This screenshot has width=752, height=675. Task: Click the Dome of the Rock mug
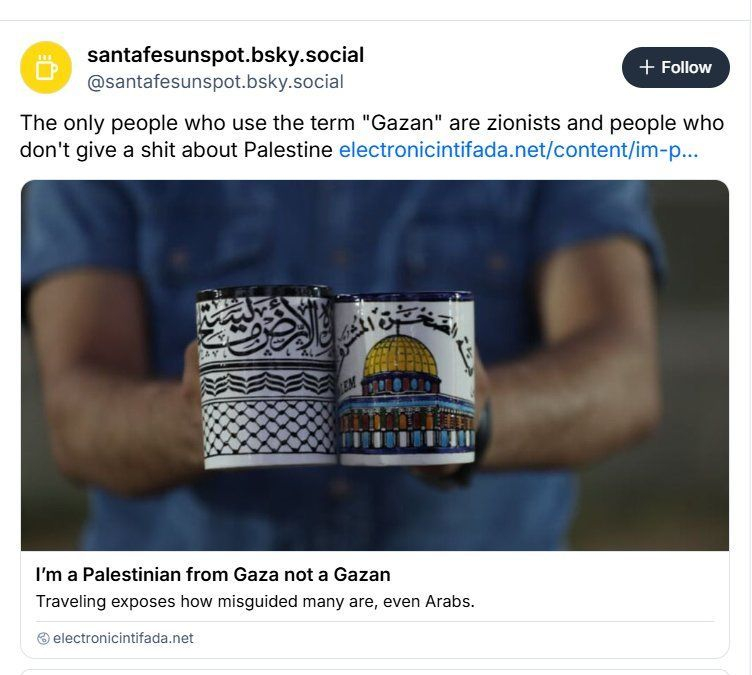tap(405, 380)
